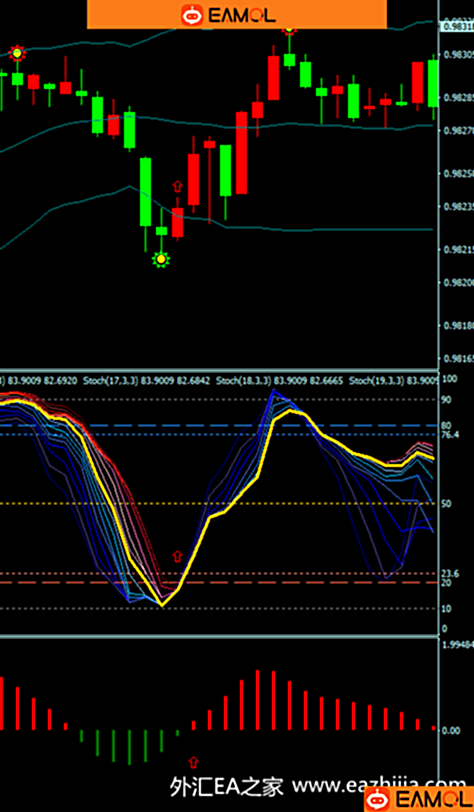Click the 82.6920 stochastic value
Screen dimensions: 474x812
click(60, 381)
